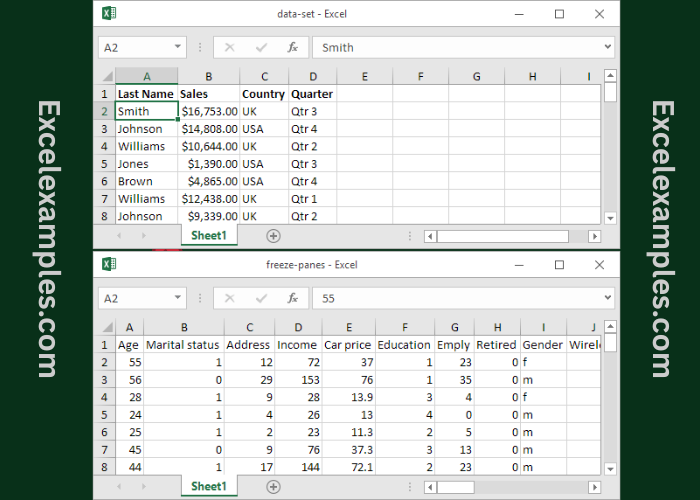The width and height of the screenshot is (700, 500).
Task: Select column E header above Car price
Action: pos(349,327)
